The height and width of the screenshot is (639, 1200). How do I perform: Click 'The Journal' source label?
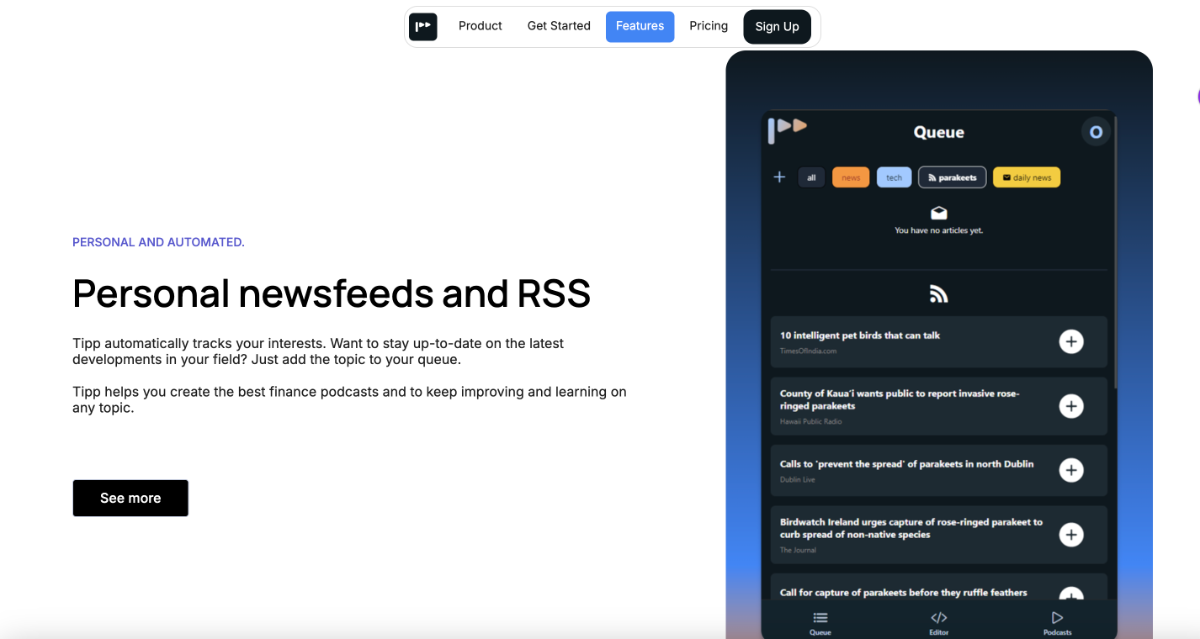click(x=798, y=550)
